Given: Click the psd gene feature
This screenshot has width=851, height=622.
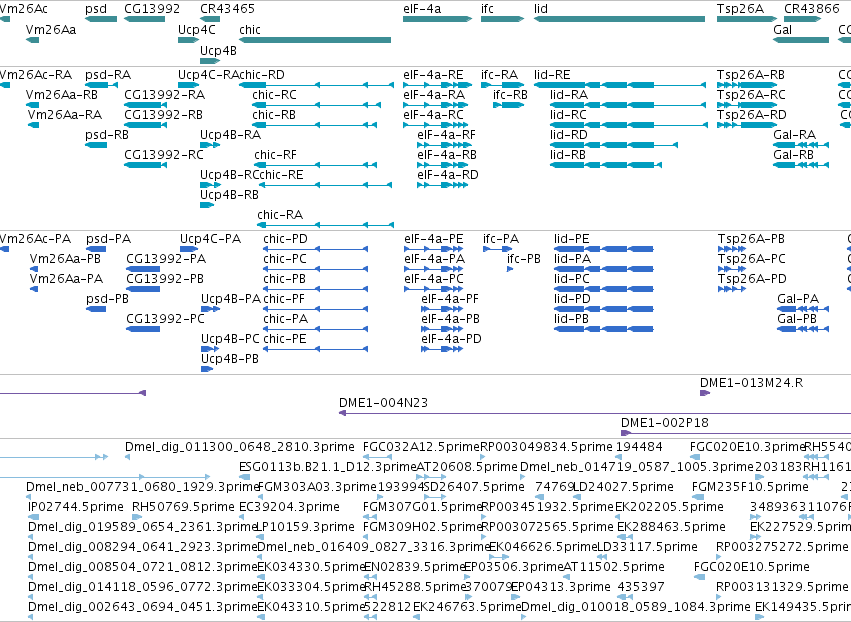Looking at the screenshot, I should point(101,19).
